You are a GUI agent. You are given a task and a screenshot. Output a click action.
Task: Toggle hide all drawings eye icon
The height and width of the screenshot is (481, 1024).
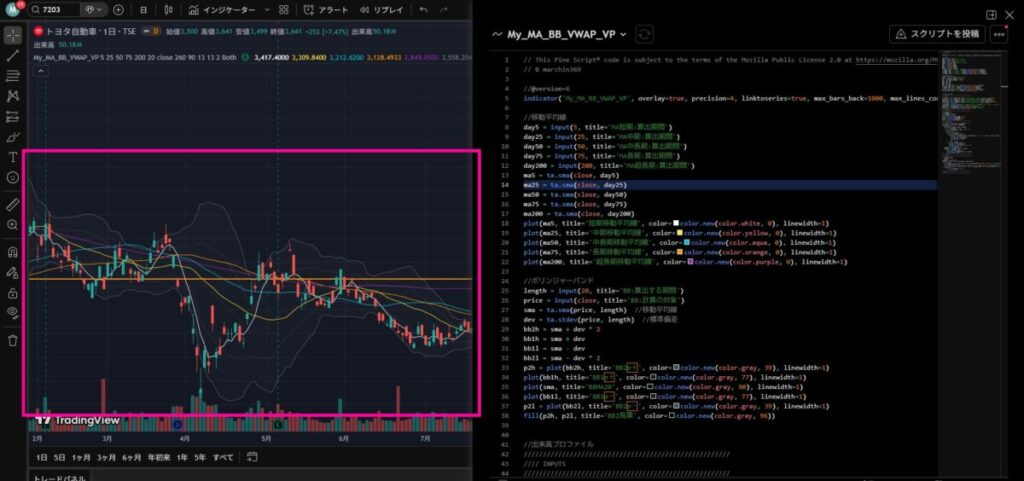12,313
